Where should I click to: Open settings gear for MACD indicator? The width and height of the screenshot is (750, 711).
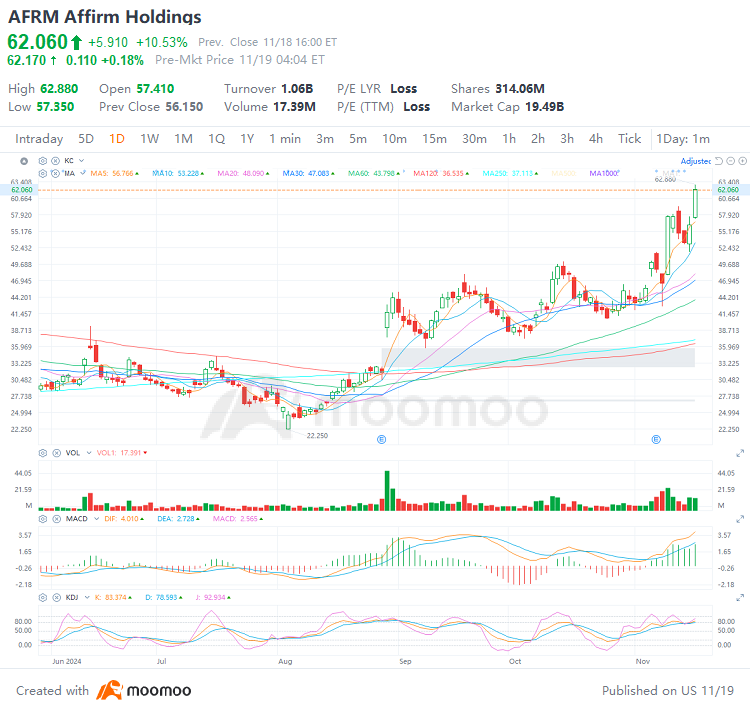tap(43, 519)
